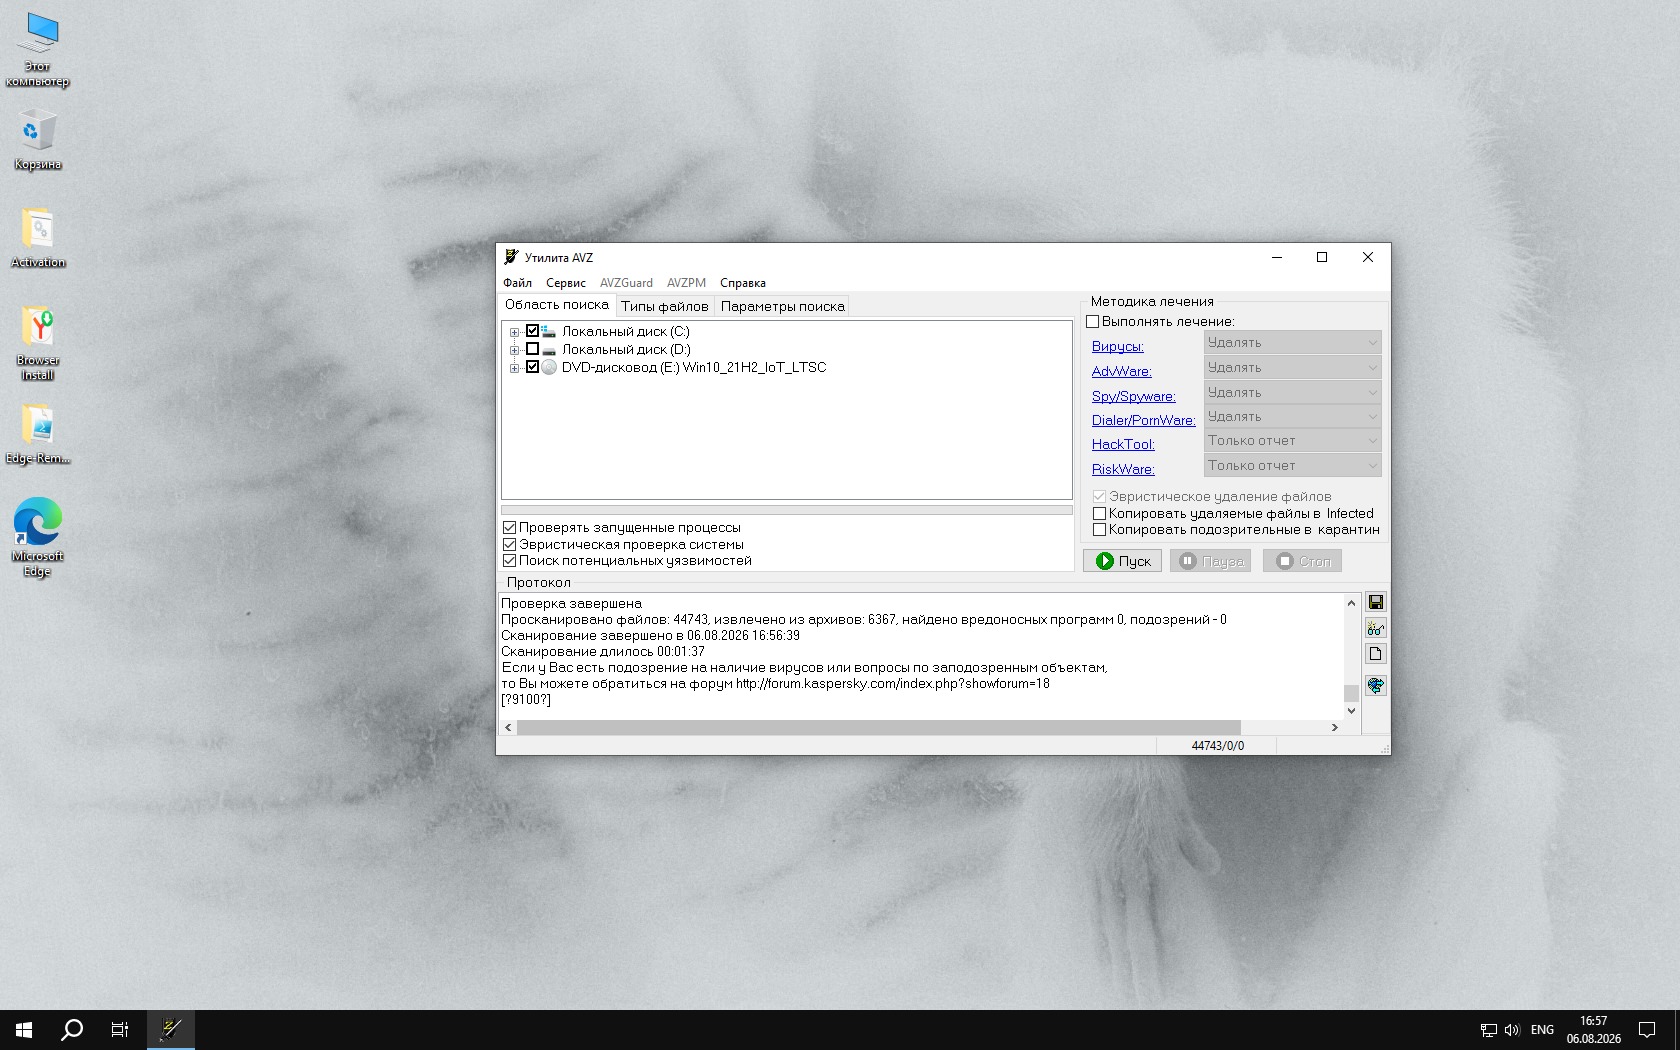The width and height of the screenshot is (1680, 1050).
Task: Open the taskbar clock showing 16:57
Action: [x=1594, y=1030]
